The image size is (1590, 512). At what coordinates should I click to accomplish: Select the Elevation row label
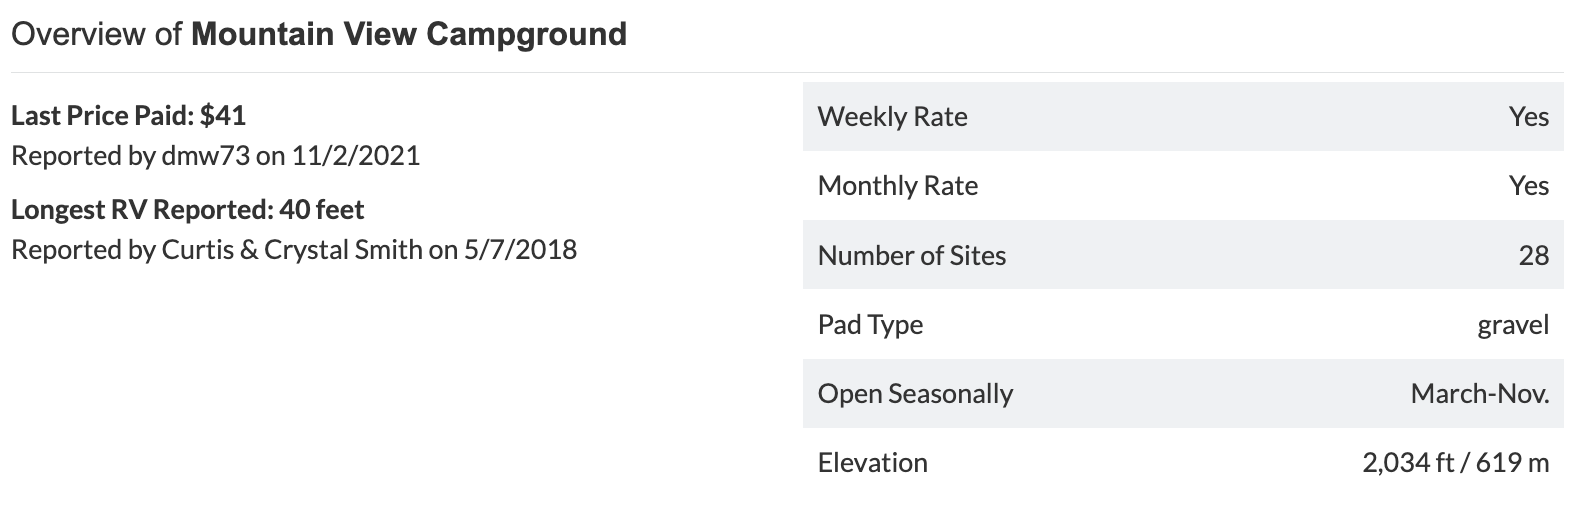point(872,463)
